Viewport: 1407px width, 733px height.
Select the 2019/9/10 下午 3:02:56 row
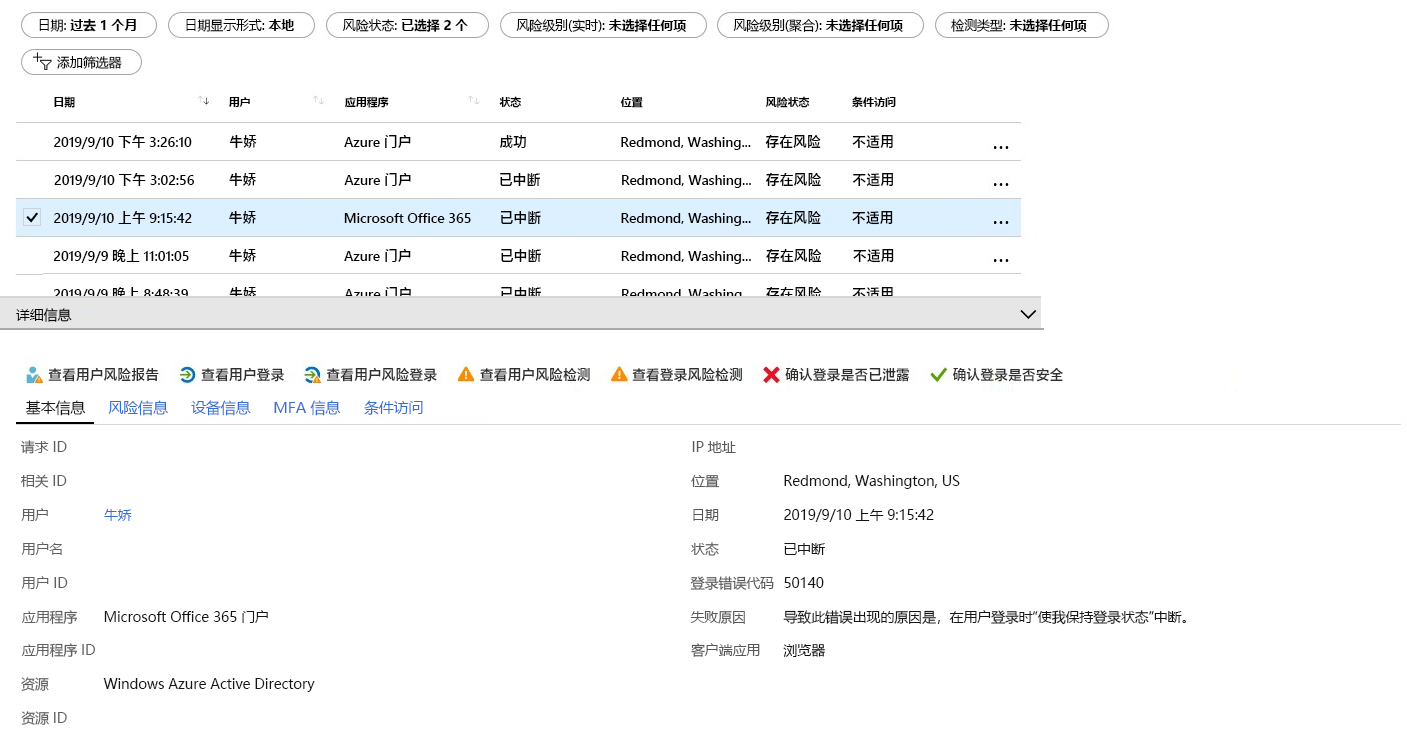pos(518,180)
